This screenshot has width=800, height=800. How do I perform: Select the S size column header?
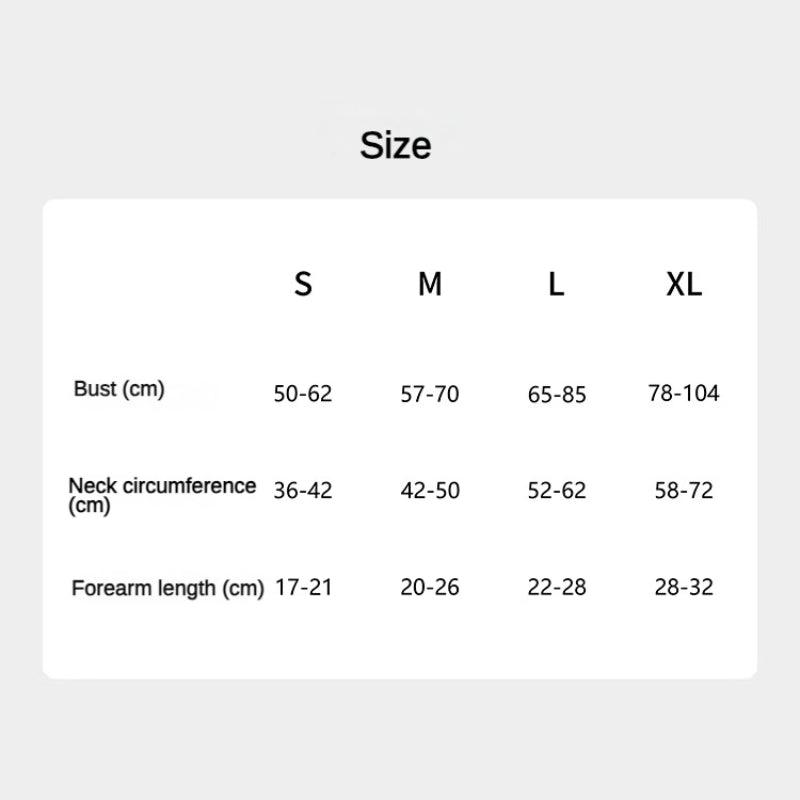[x=303, y=285]
